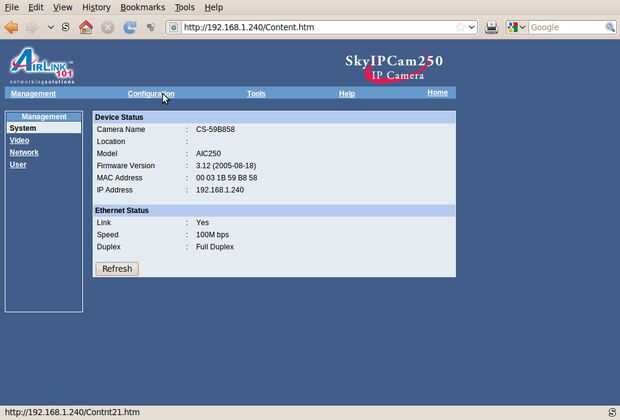Screen dimensions: 620x420
Task: Click the Camera Name label
Action: pyautogui.click(x=121, y=129)
